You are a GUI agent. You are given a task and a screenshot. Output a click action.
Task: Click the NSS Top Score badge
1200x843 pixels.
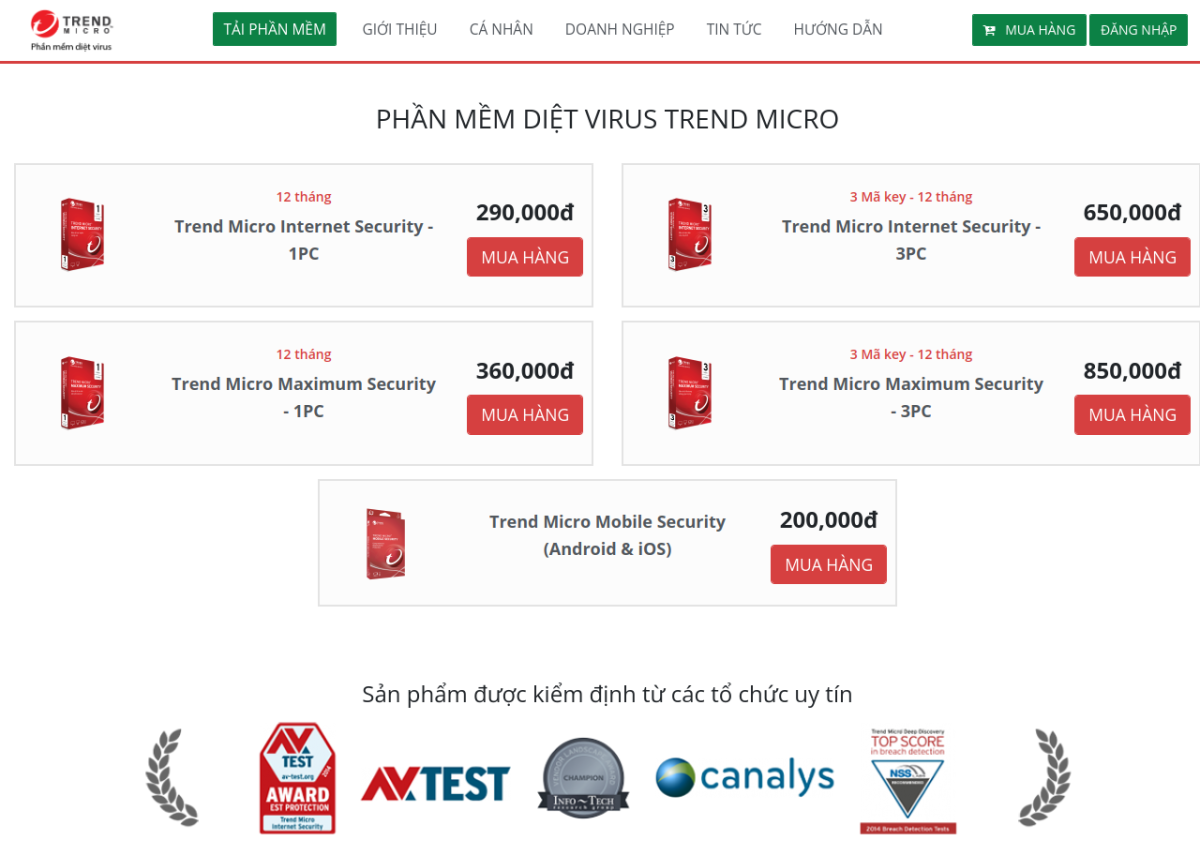(907, 781)
